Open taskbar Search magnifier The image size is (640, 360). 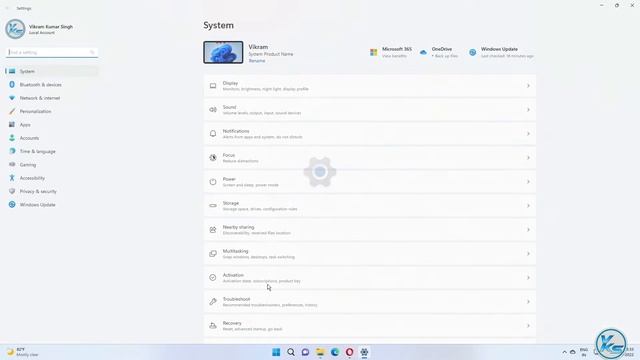coord(291,352)
